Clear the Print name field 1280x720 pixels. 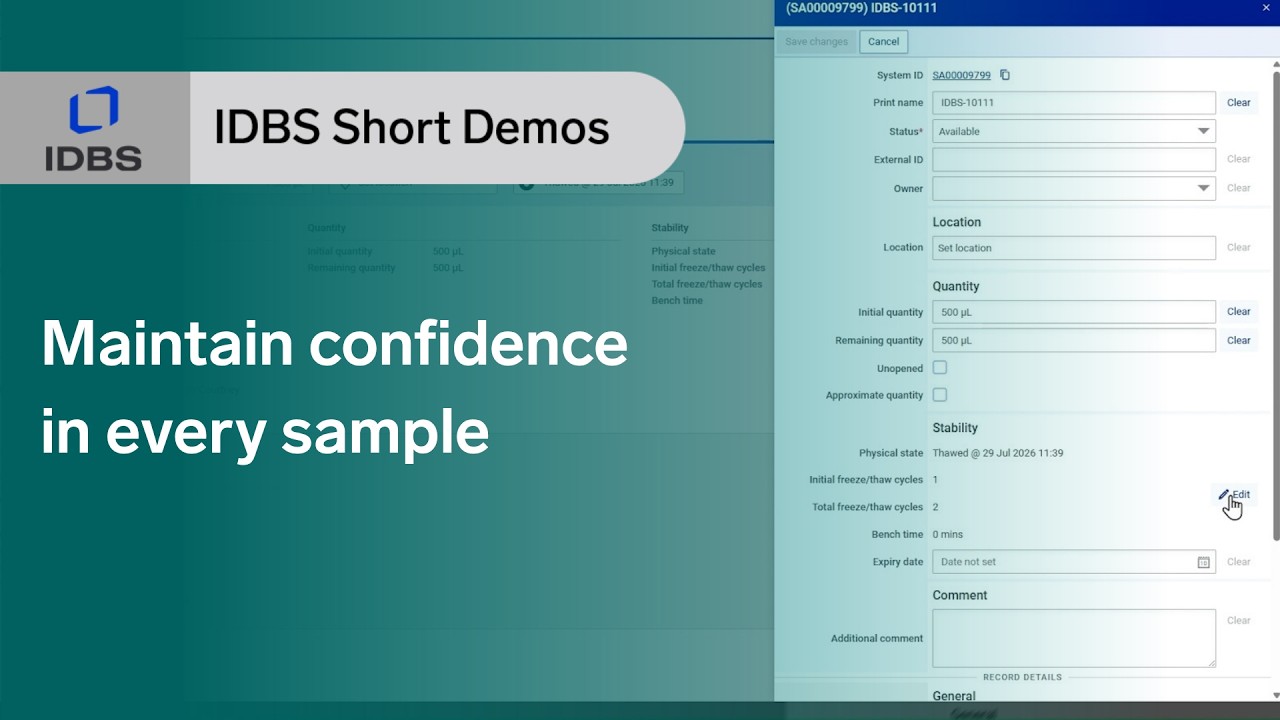coord(1238,102)
